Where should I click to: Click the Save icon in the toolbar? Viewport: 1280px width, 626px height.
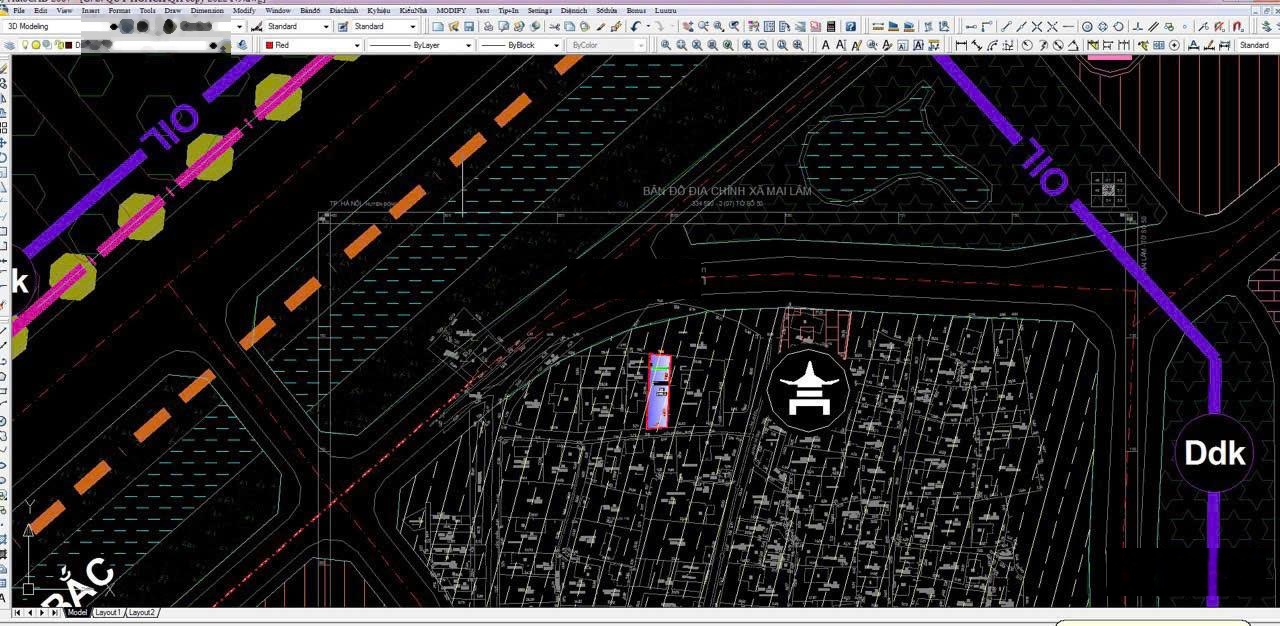pyautogui.click(x=470, y=26)
